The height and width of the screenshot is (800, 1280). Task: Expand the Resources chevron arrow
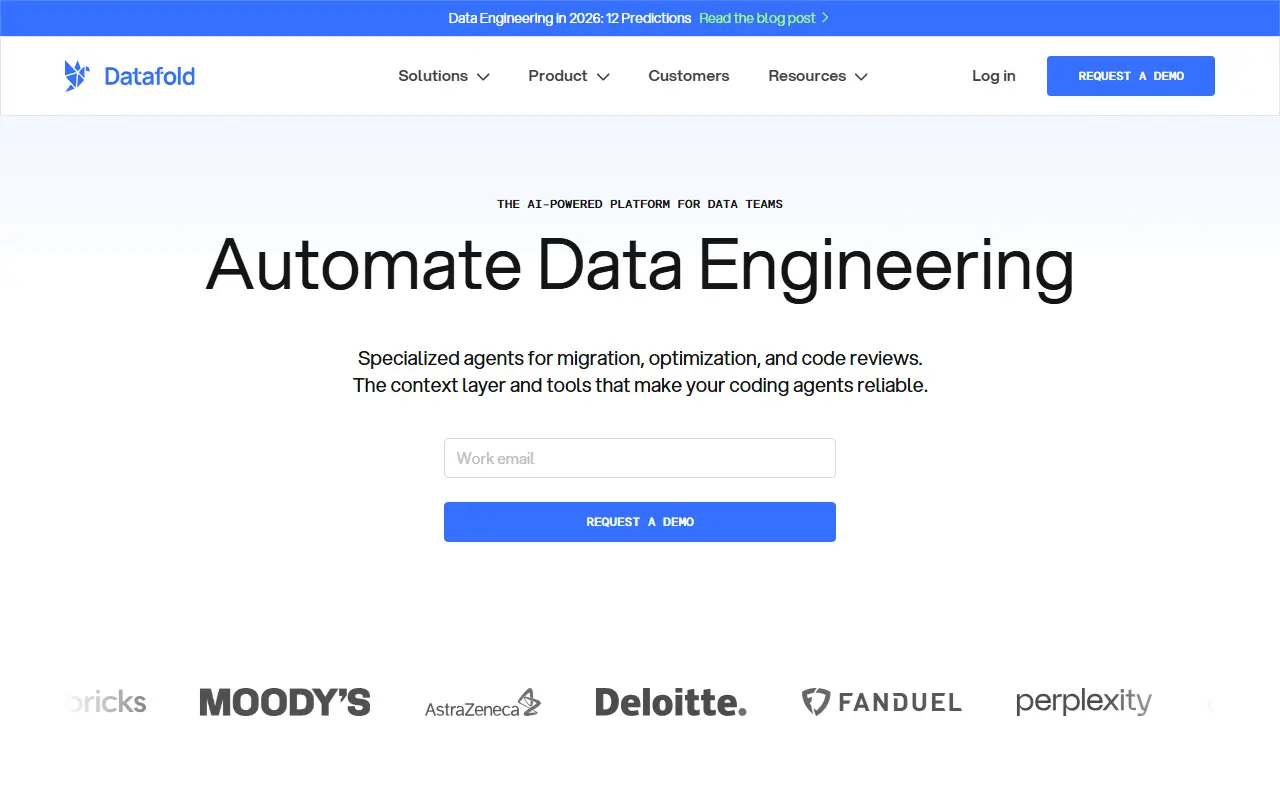pyautogui.click(x=861, y=77)
